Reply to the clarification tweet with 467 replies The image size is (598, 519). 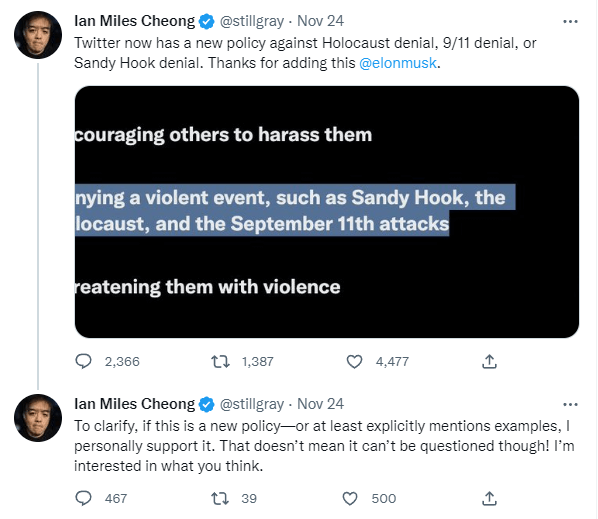click(84, 498)
